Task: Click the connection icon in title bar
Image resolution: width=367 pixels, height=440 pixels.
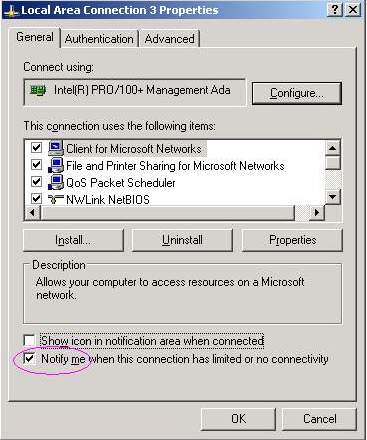Action: tap(11, 11)
